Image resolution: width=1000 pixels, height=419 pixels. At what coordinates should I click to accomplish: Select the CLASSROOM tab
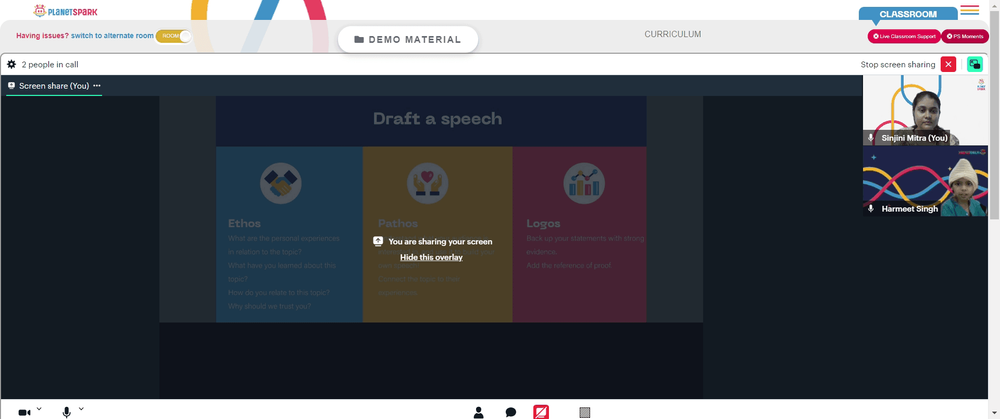pos(908,14)
